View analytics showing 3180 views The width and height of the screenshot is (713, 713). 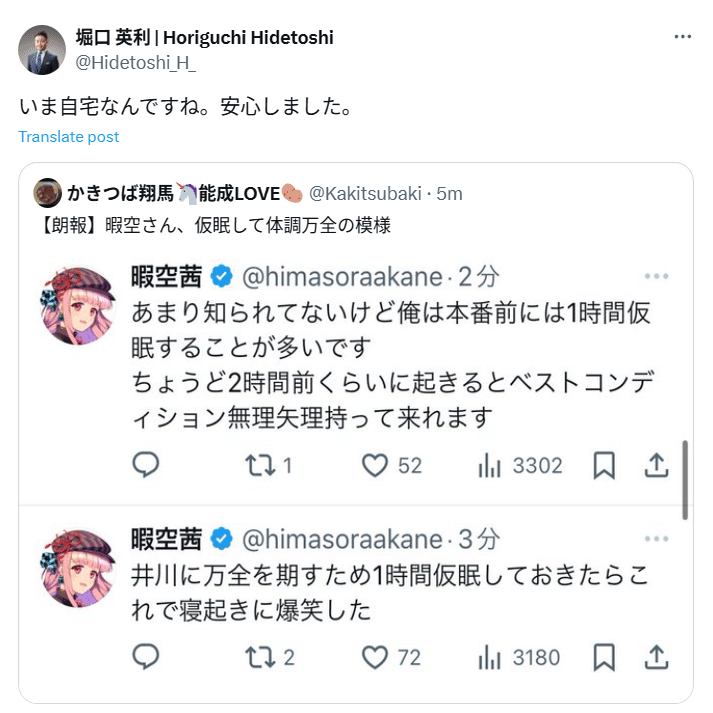point(491,657)
